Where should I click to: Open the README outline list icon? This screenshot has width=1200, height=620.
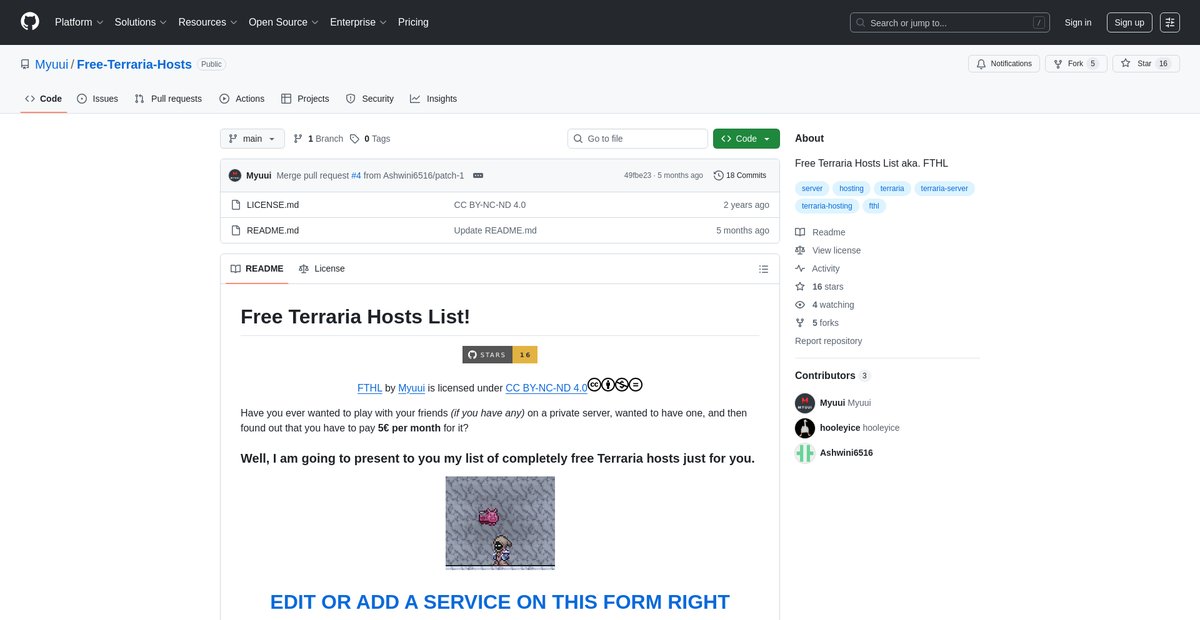click(763, 269)
